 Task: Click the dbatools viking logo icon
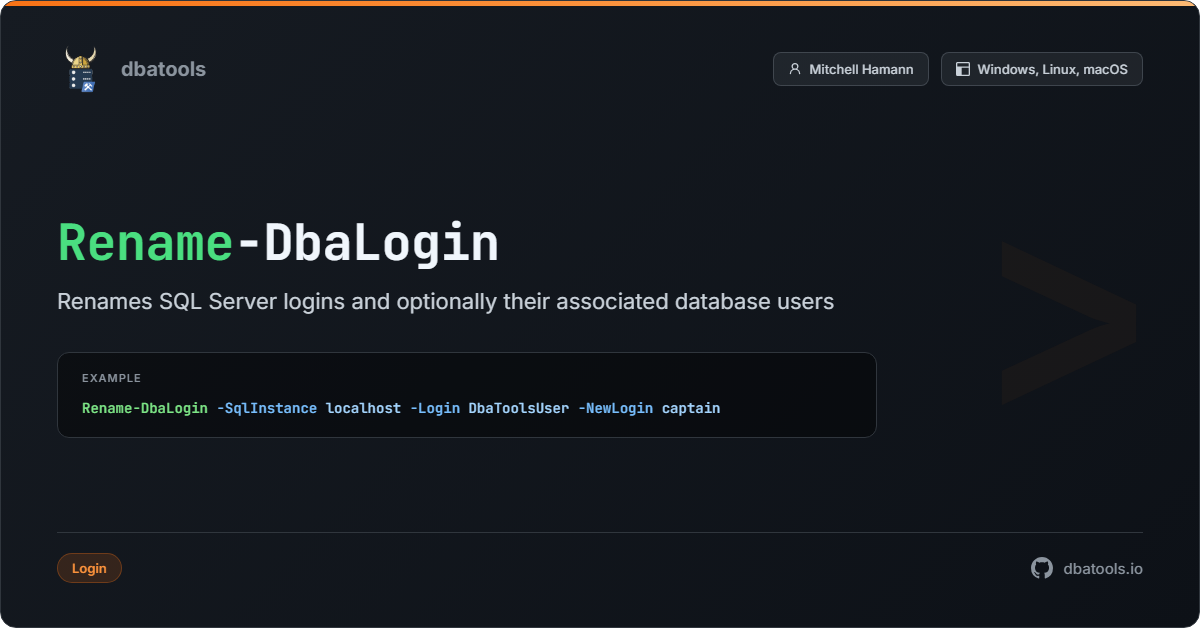tap(81, 69)
